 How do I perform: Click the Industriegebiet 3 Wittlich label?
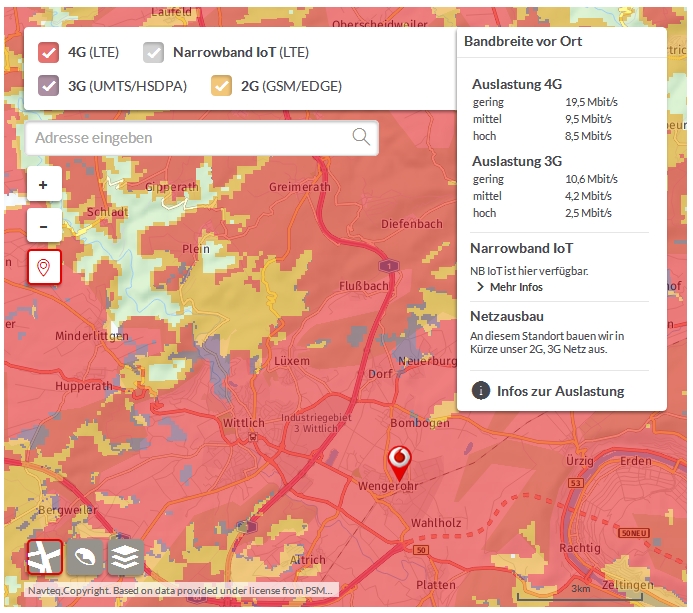pos(316,423)
